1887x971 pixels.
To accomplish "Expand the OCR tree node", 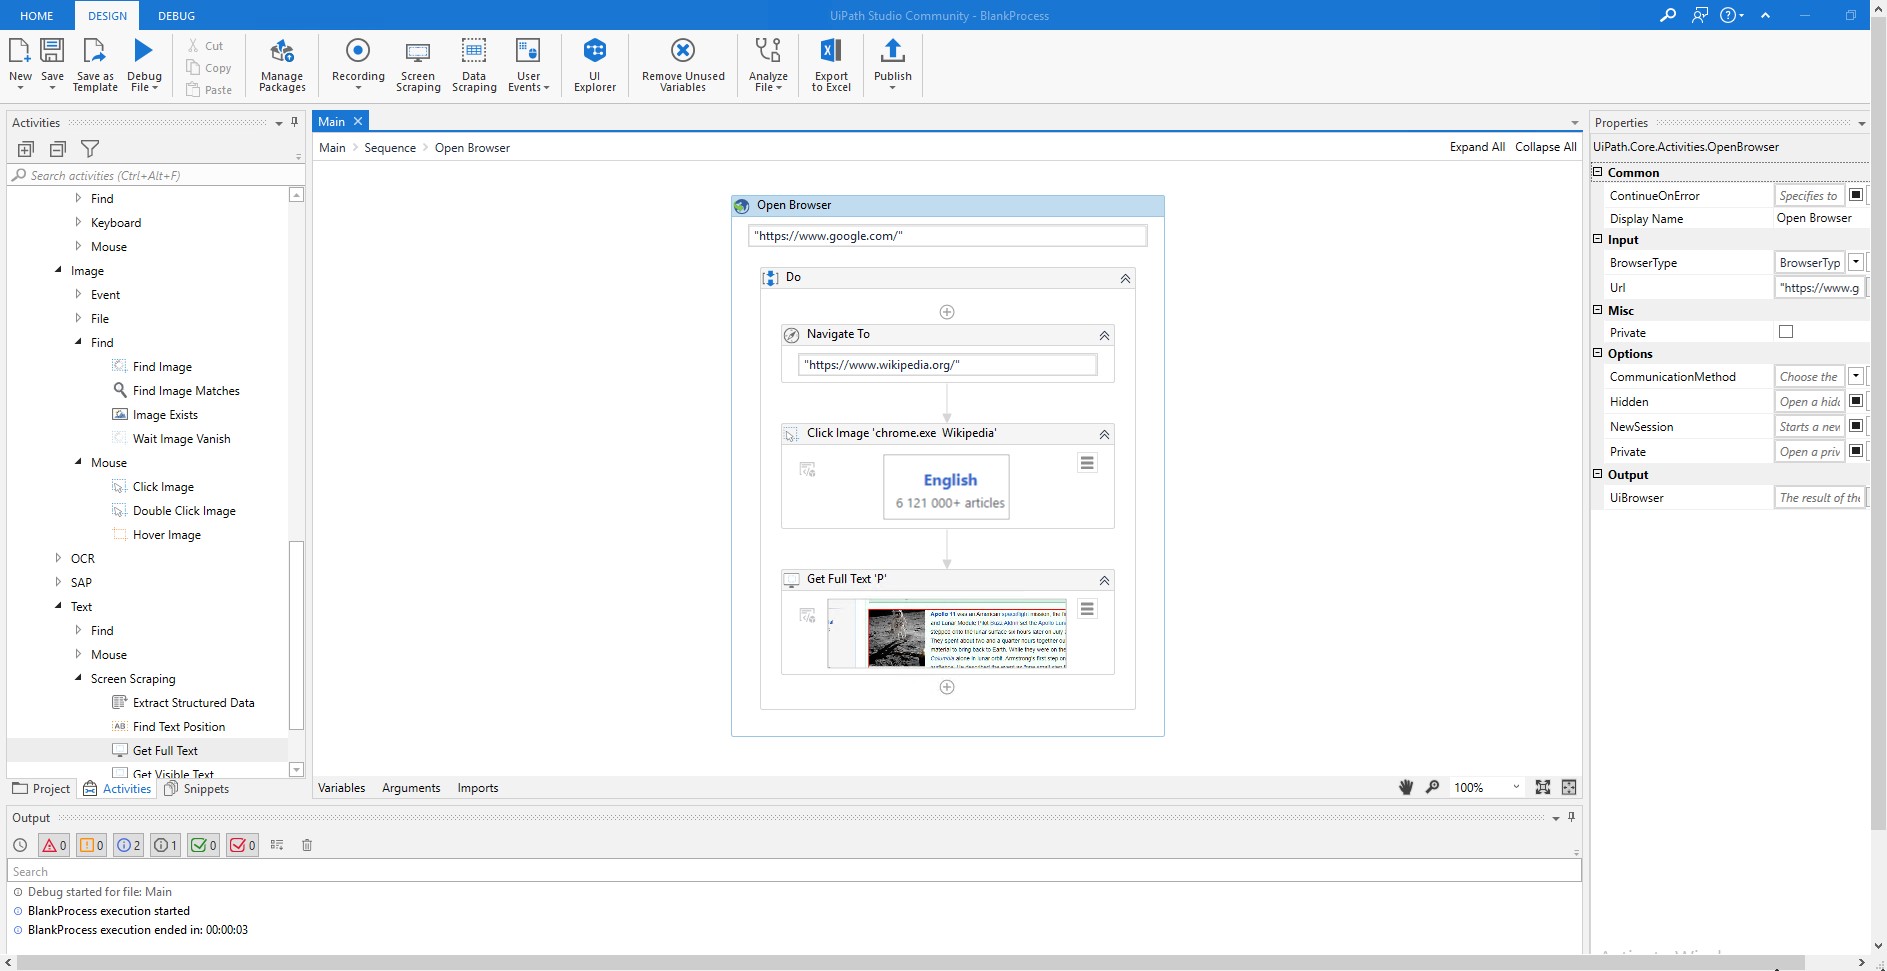I will (x=58, y=558).
